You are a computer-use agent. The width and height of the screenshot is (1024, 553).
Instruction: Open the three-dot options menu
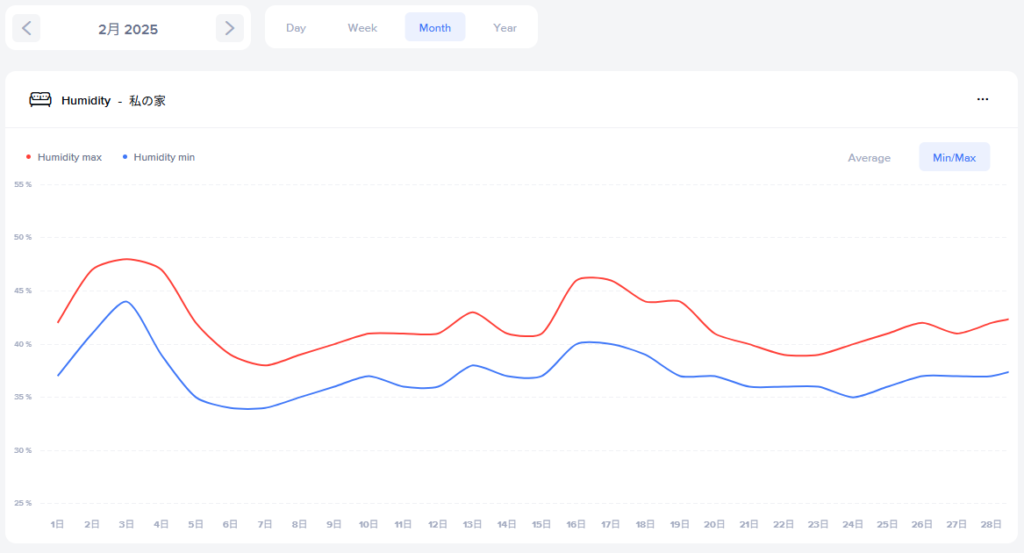982,100
